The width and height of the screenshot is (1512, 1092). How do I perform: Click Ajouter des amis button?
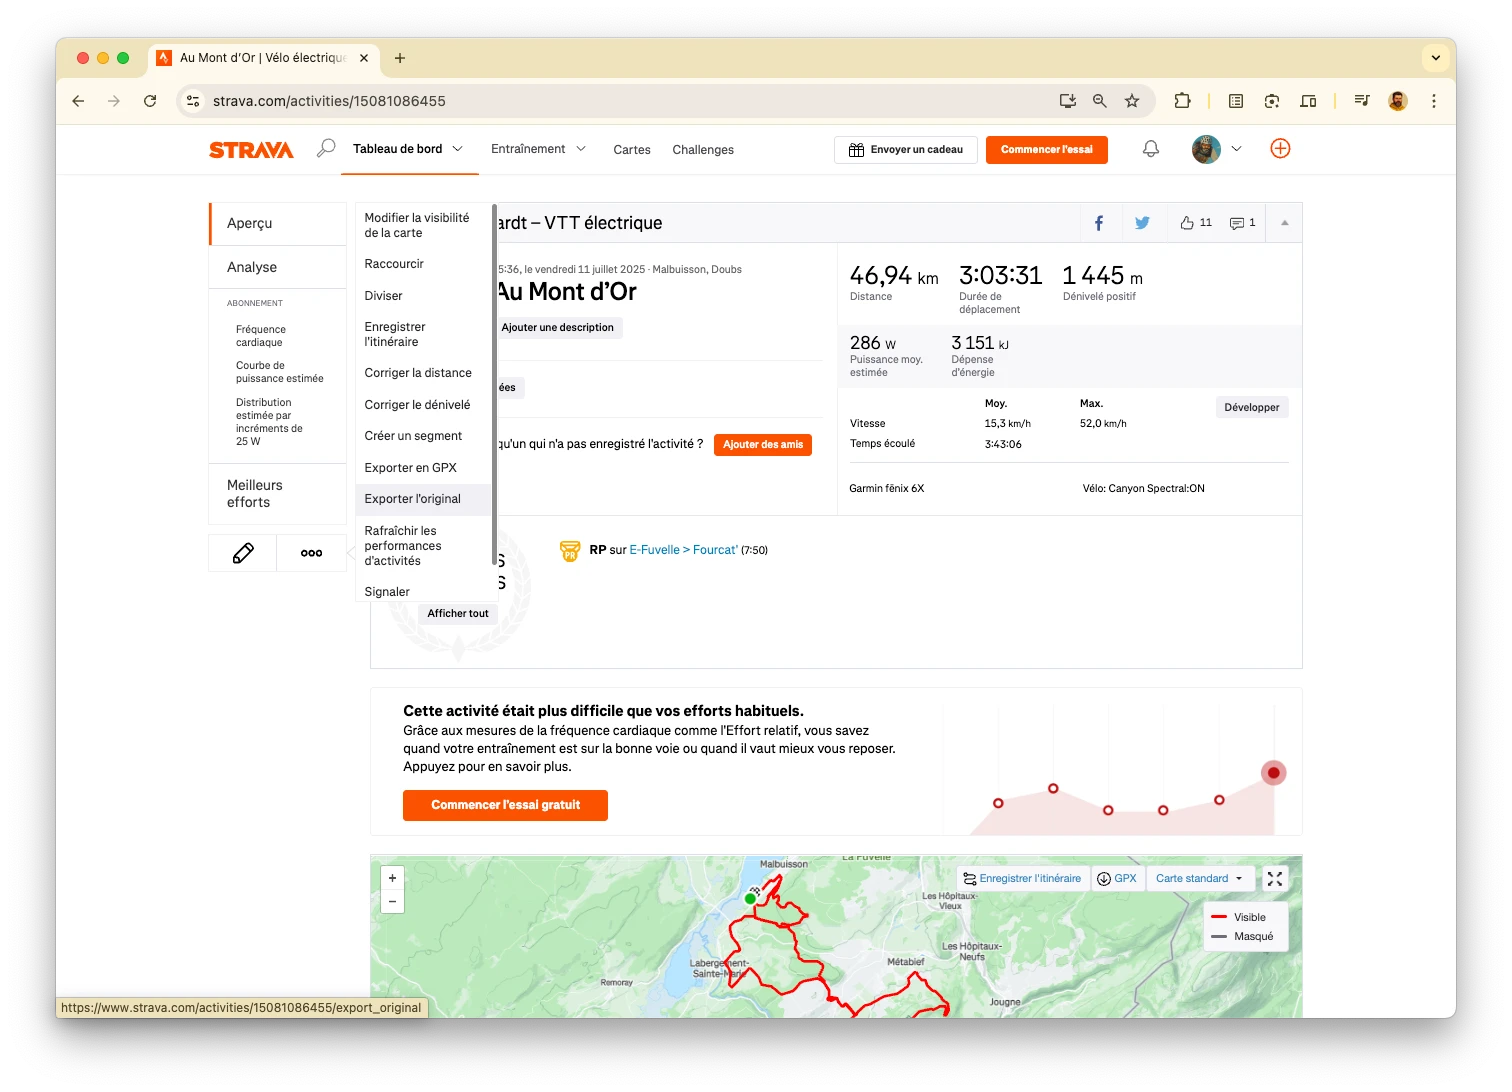tap(763, 445)
